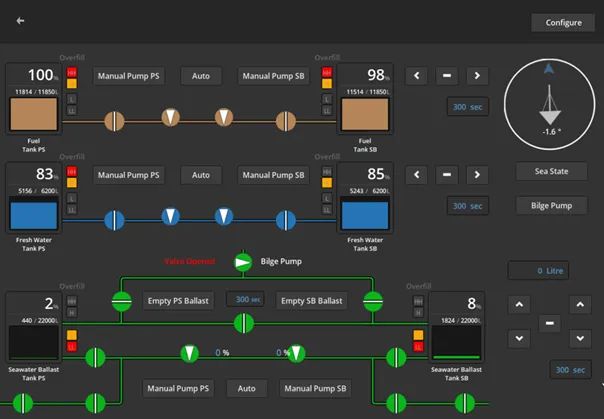Edit the bottom-right 300 sec field
This screenshot has height=419, width=604.
(570, 370)
